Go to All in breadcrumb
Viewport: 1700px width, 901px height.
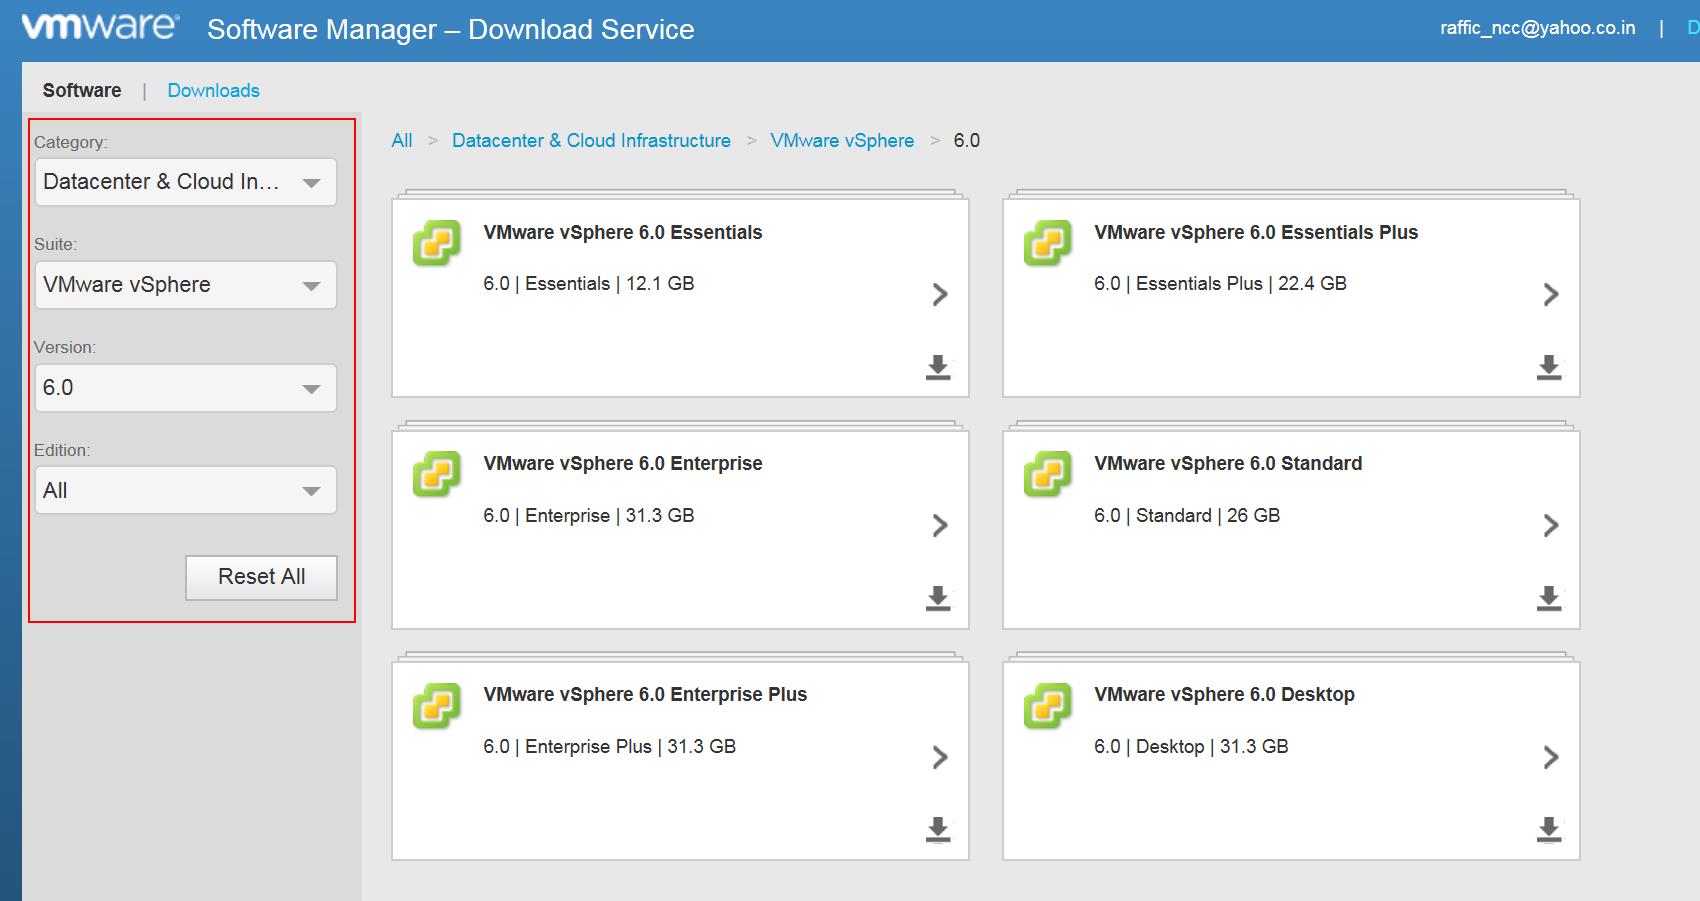point(402,140)
